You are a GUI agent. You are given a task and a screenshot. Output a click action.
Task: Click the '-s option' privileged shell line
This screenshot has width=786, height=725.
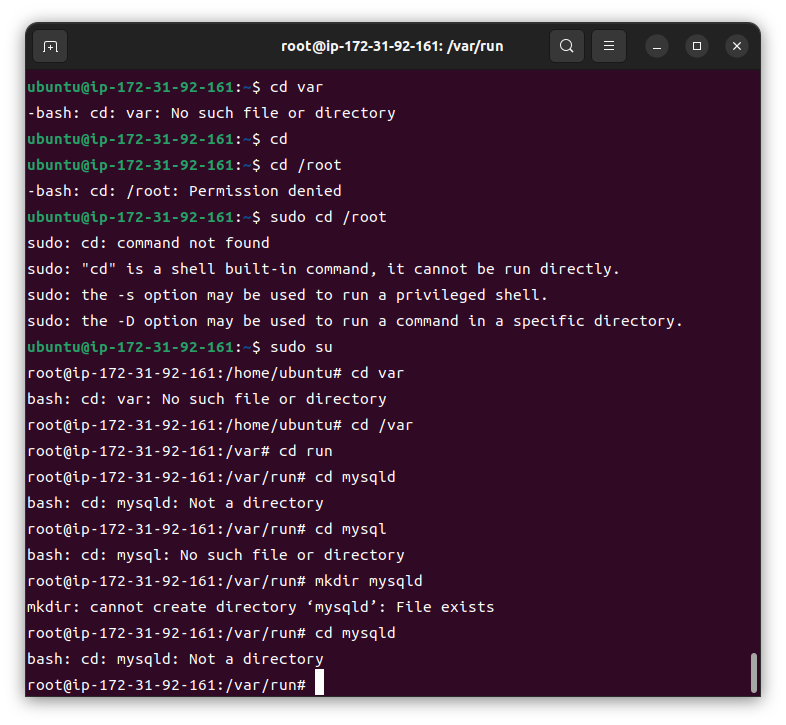coord(288,295)
